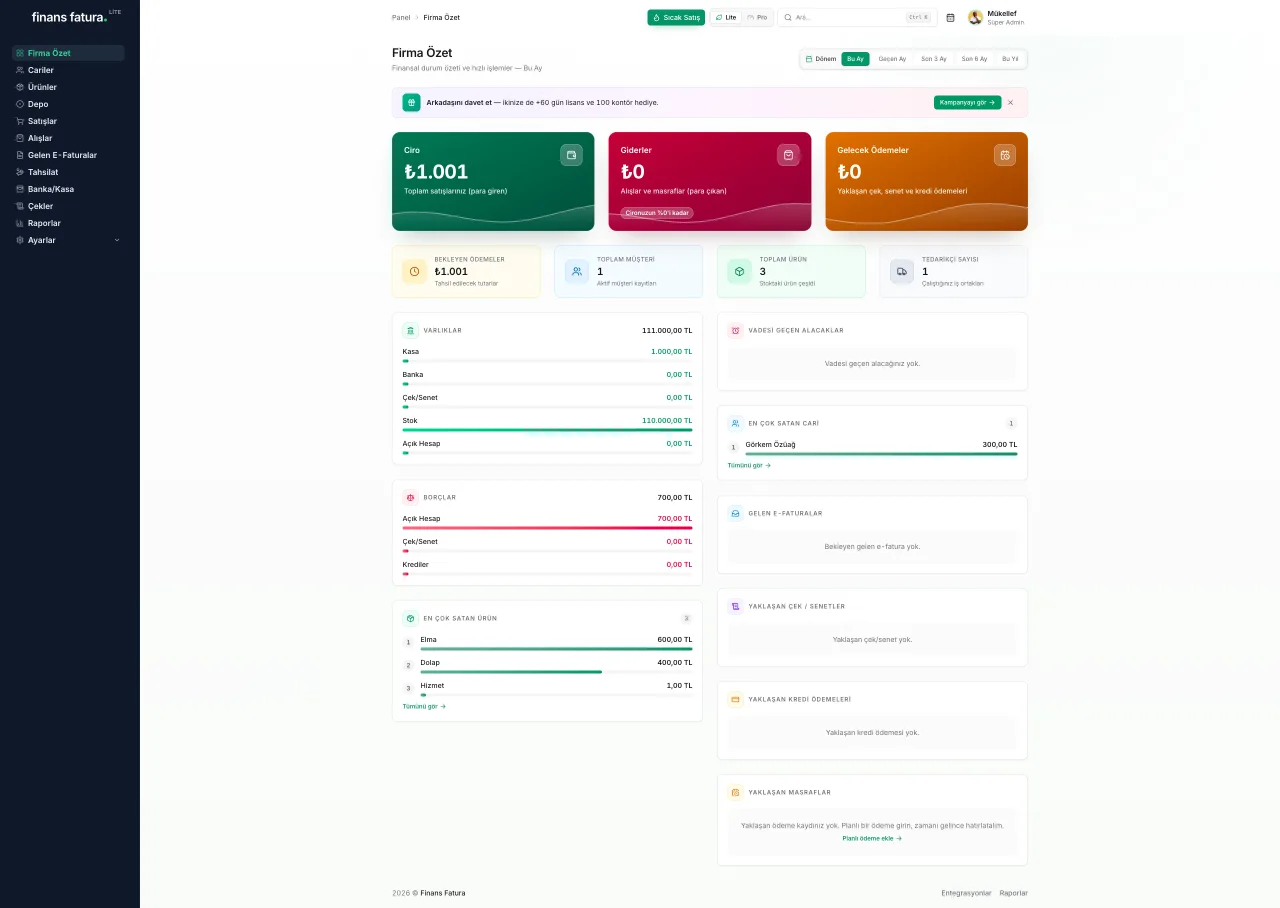Open Satışlar in the sidebar
Screen dimensions: 1280x908
point(68,121)
